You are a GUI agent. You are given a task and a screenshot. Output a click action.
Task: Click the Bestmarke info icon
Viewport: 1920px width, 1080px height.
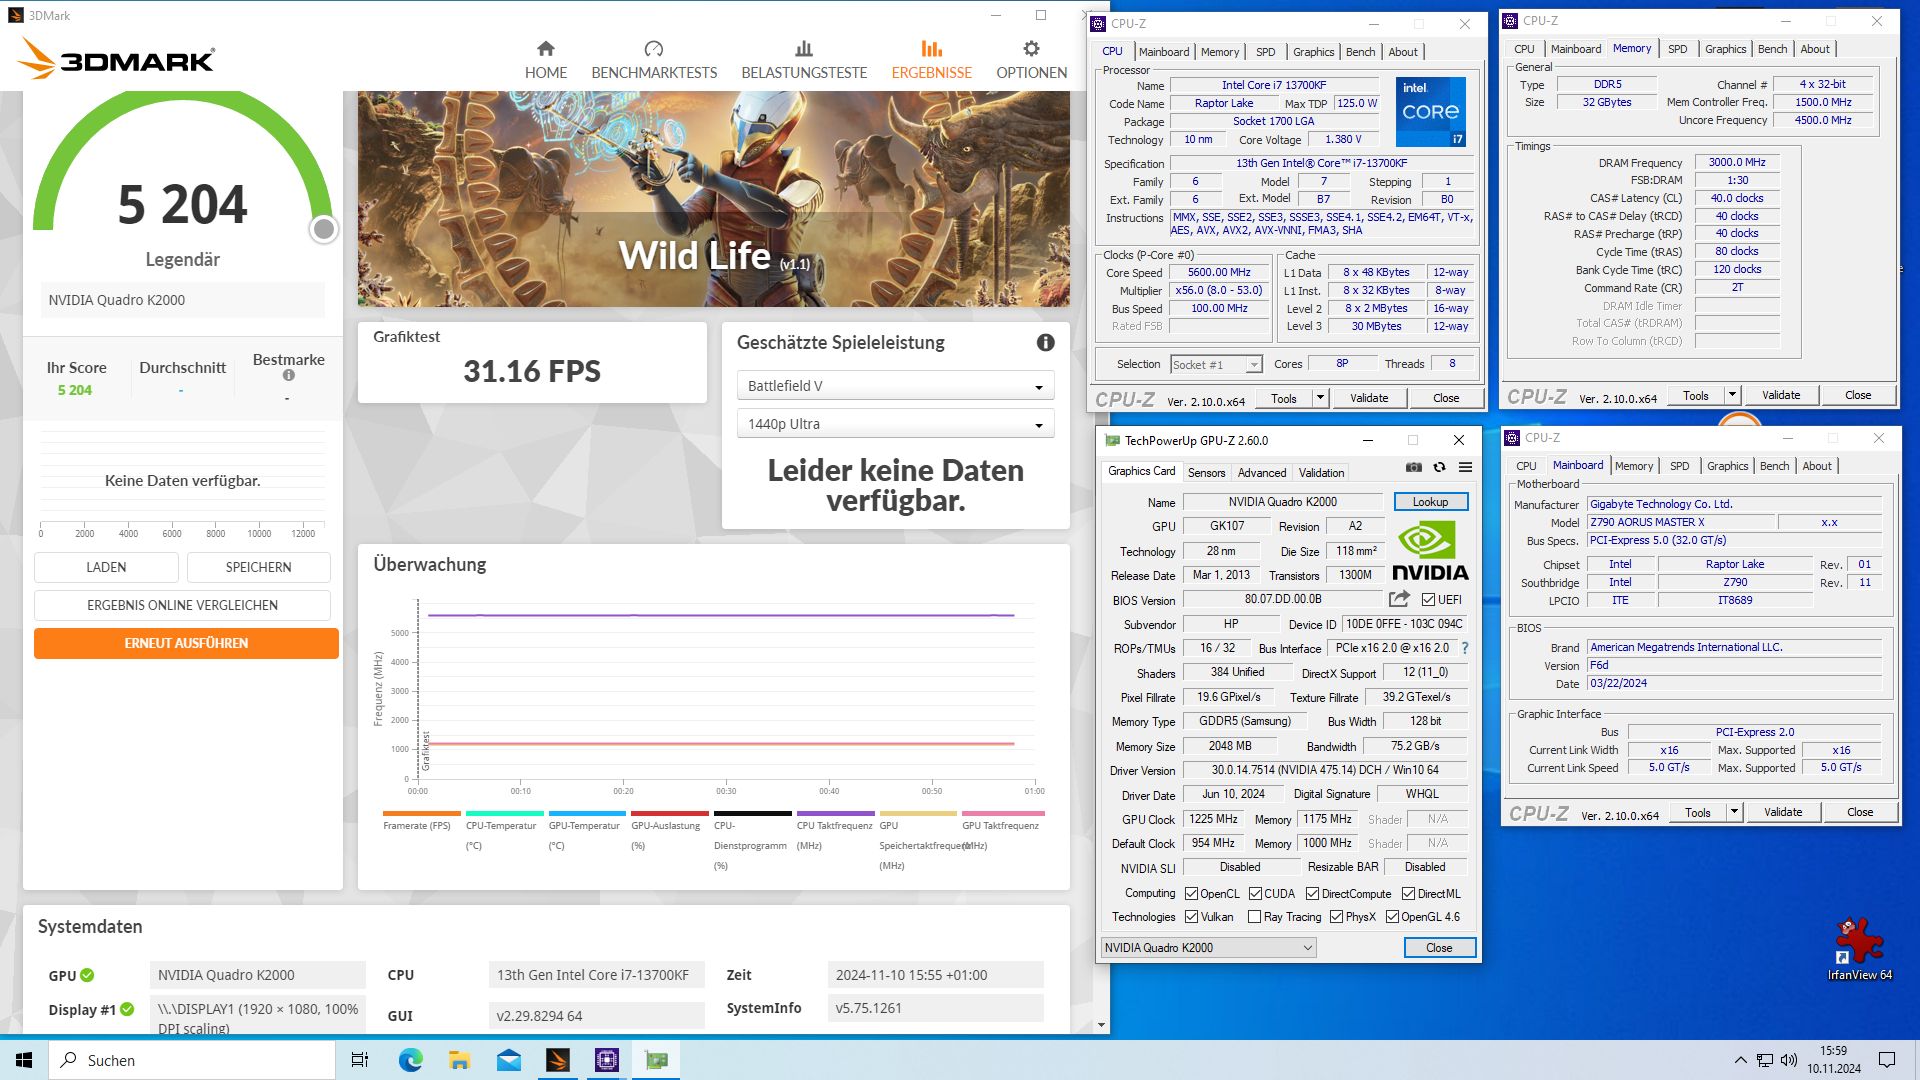point(288,376)
